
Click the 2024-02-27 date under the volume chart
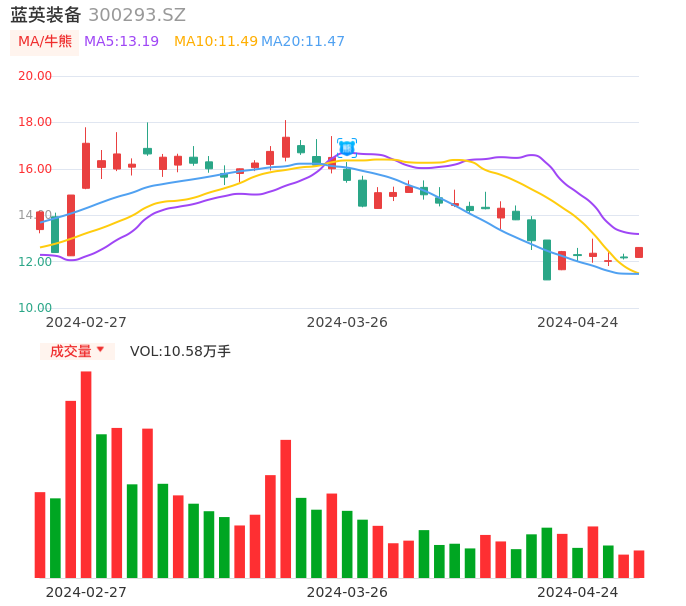click(x=86, y=592)
